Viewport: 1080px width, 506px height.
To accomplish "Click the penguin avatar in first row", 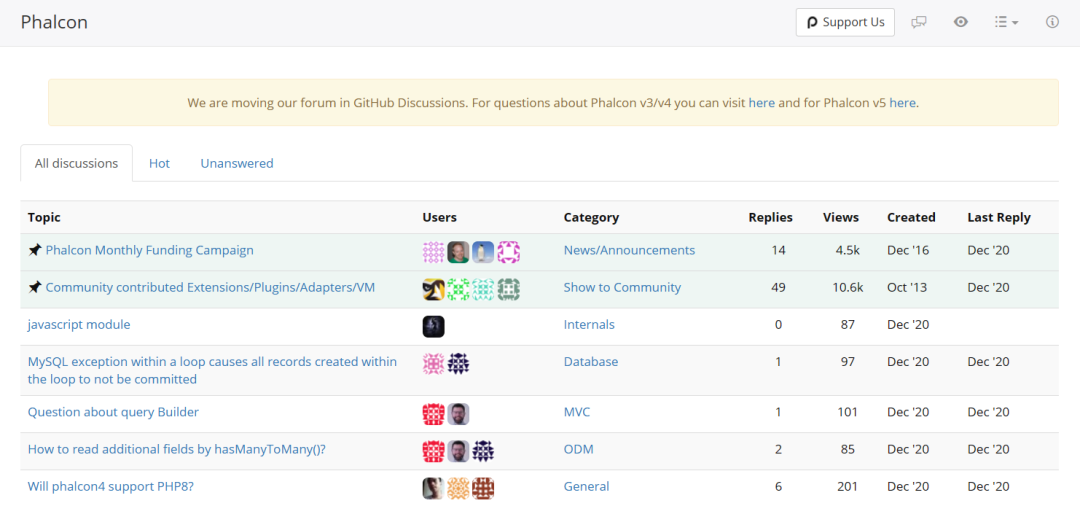I will pyautogui.click(x=483, y=252).
